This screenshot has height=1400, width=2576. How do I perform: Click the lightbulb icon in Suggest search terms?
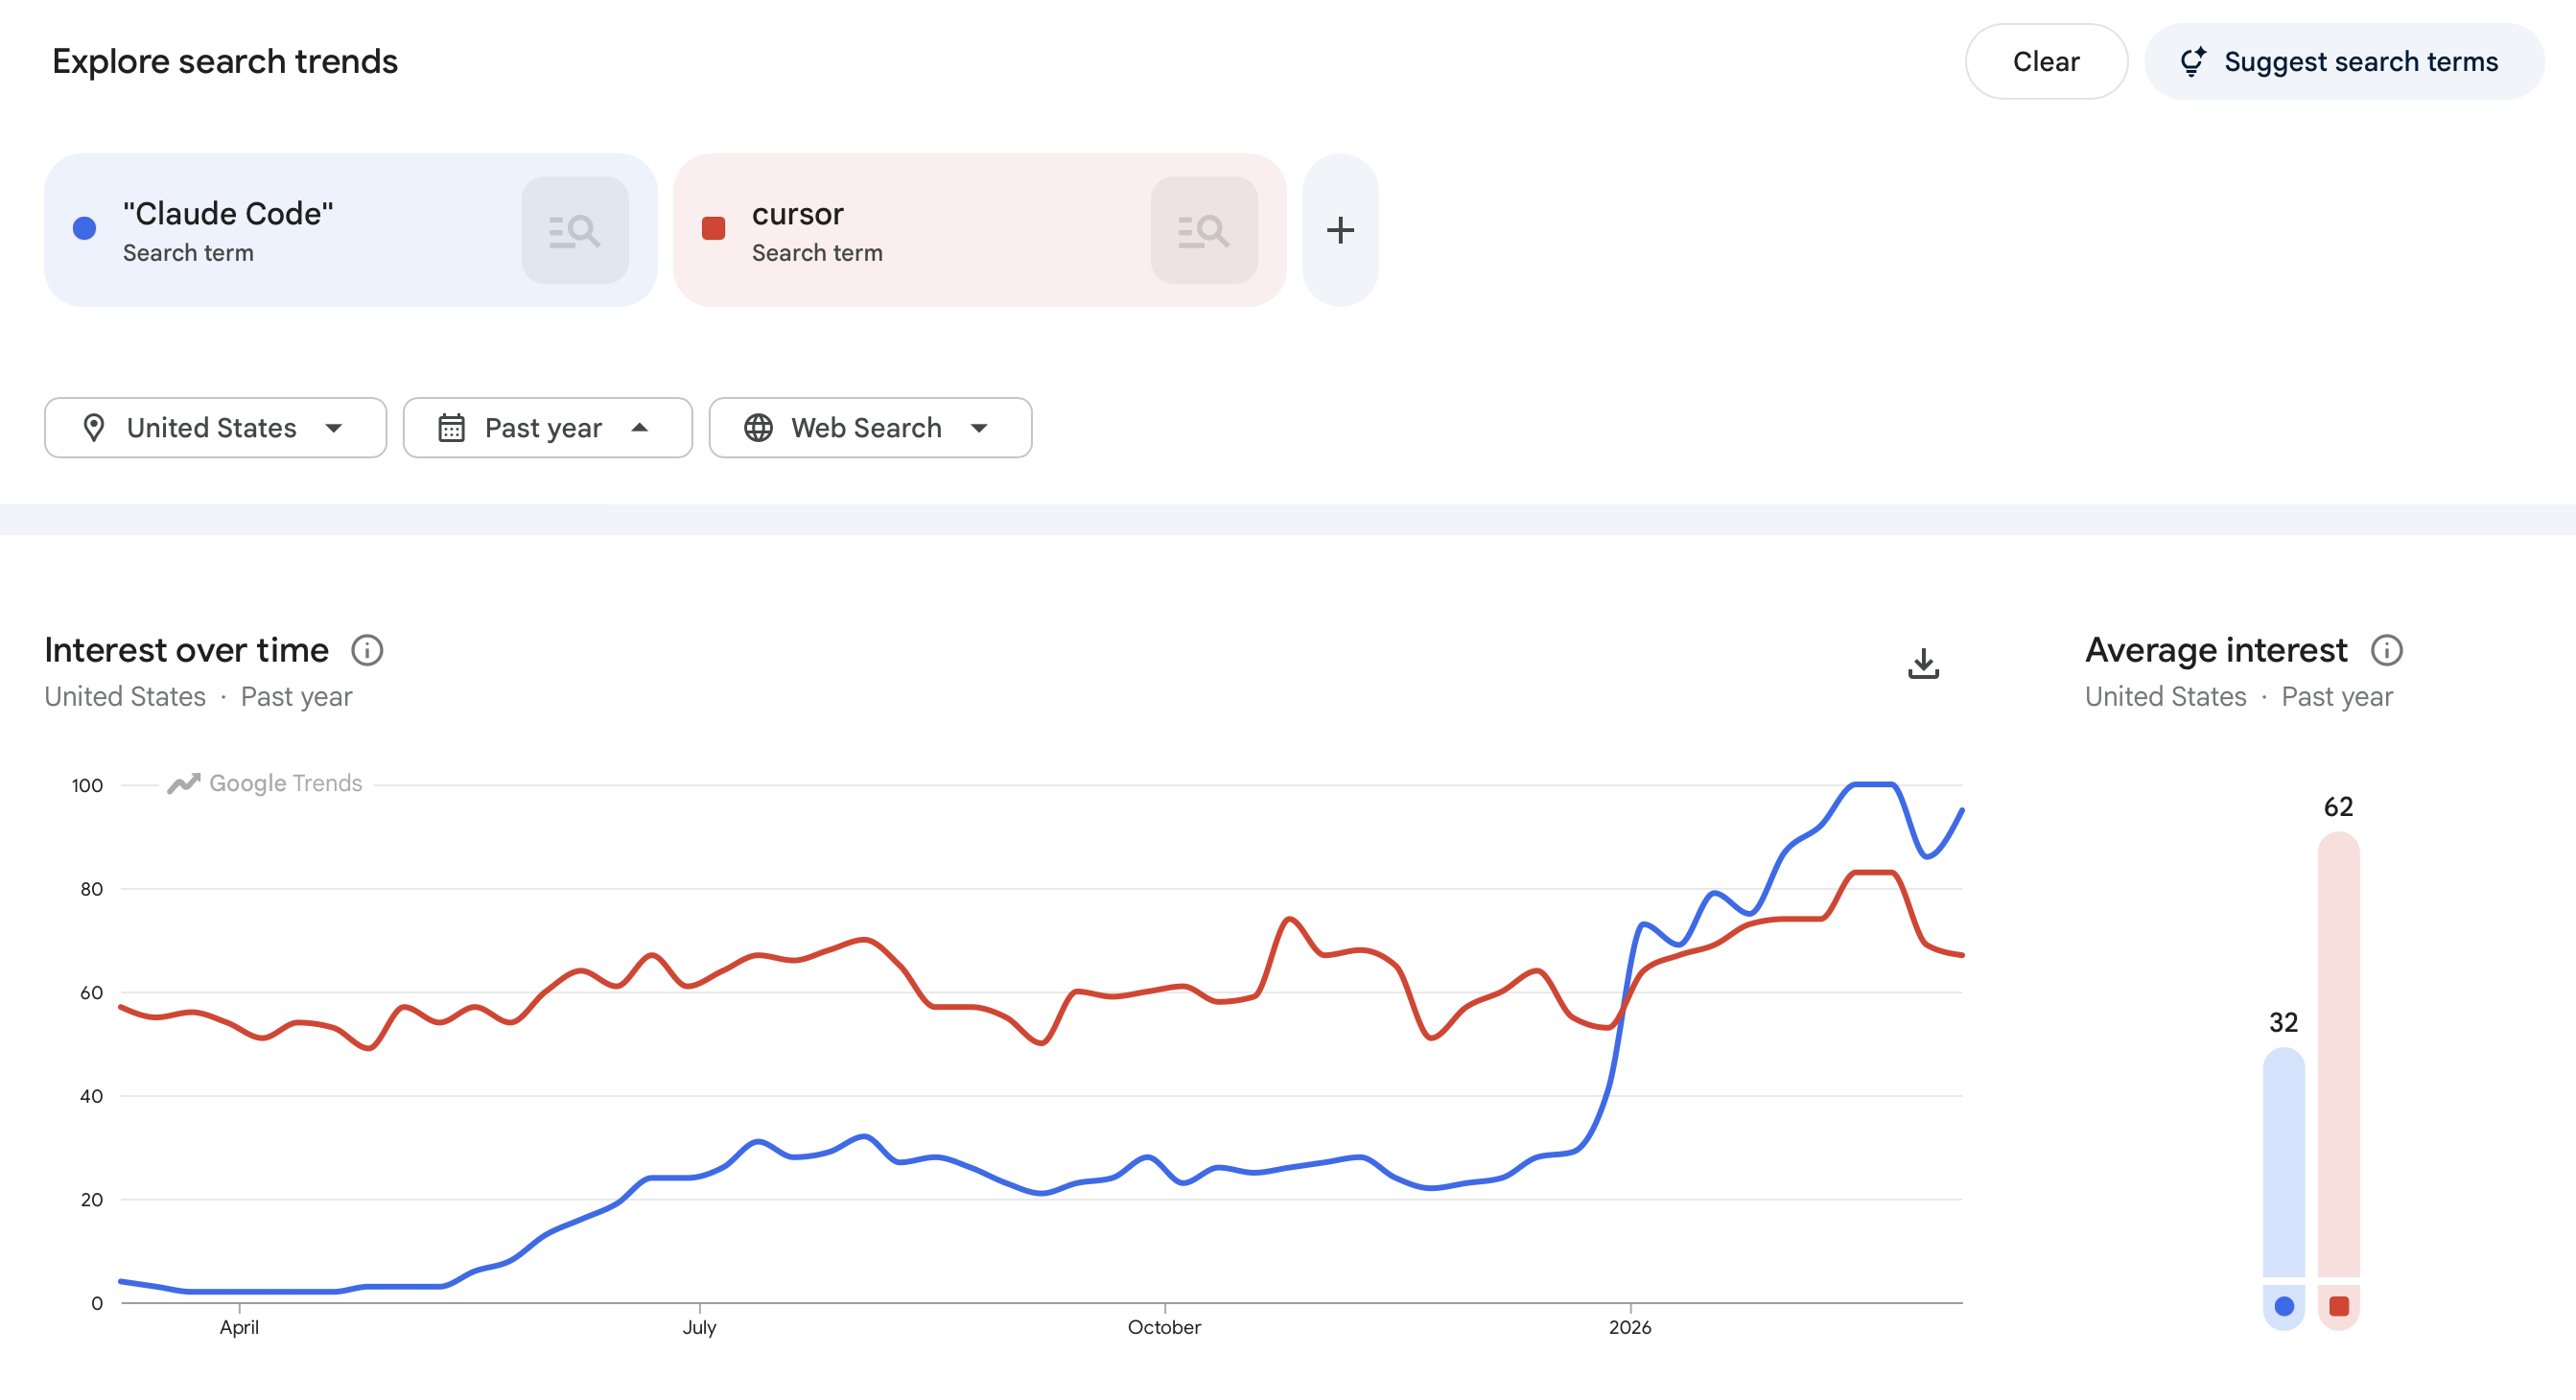[2194, 61]
